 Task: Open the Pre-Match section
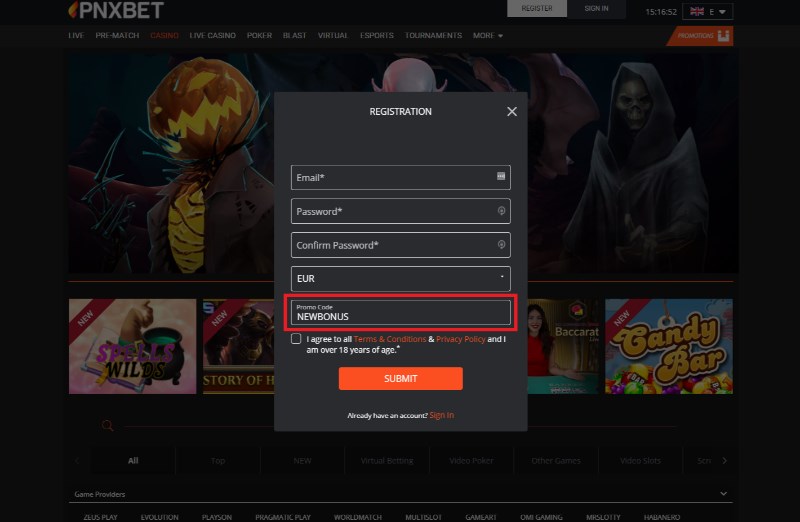click(117, 35)
